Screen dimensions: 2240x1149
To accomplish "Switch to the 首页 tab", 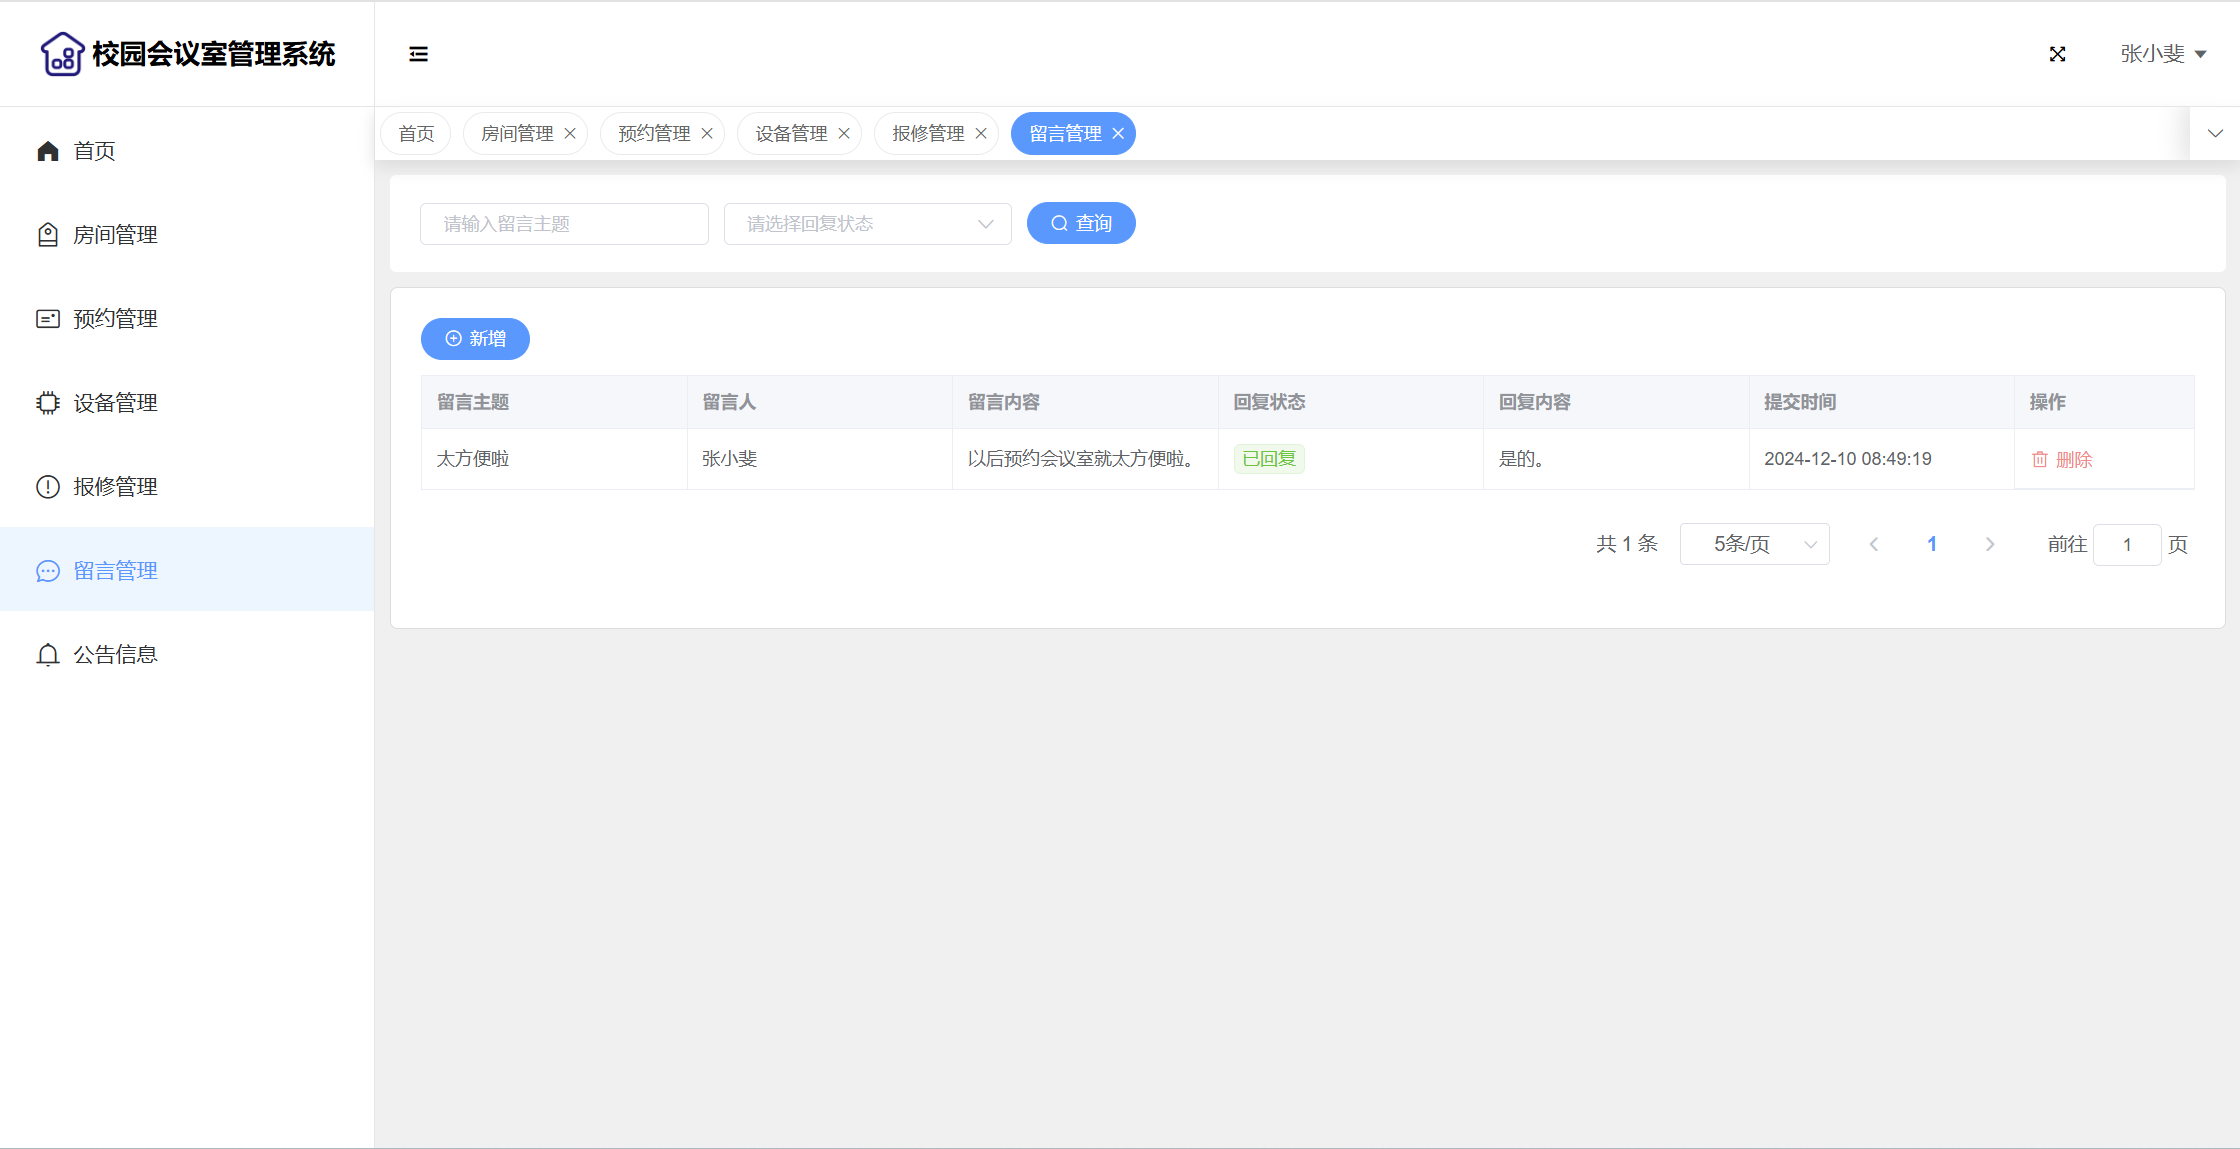I will pyautogui.click(x=416, y=134).
